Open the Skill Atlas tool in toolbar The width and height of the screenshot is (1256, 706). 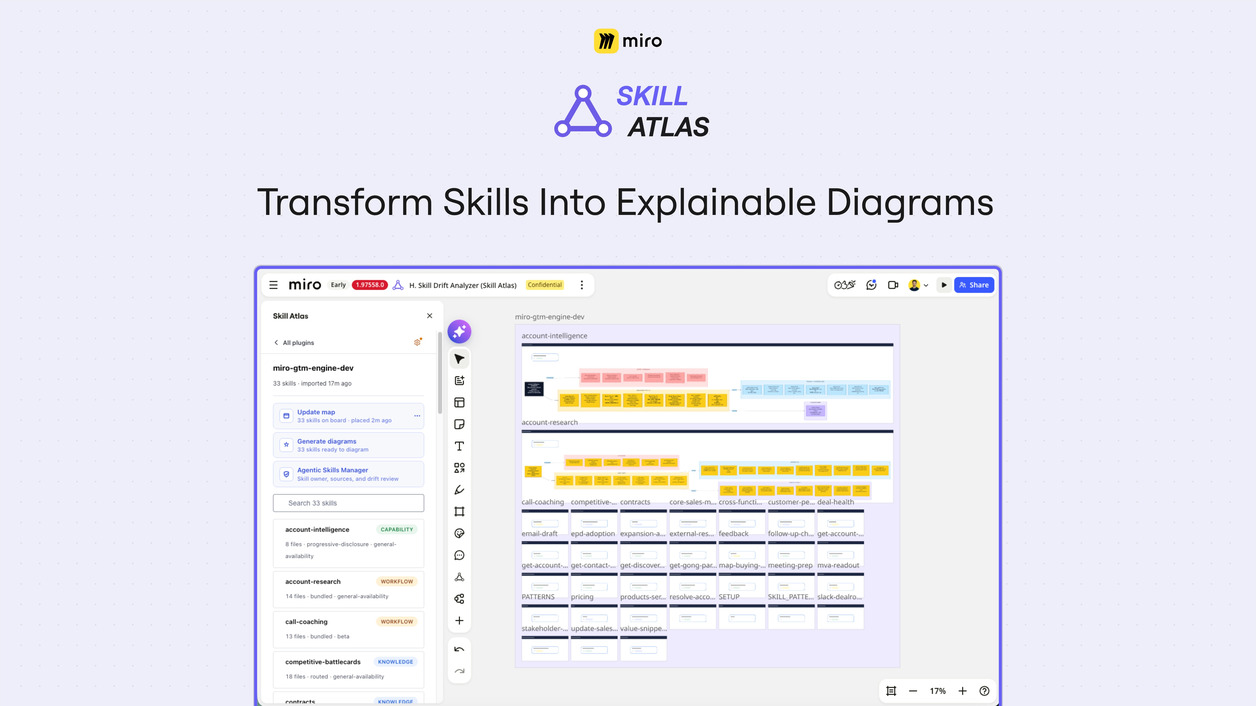[x=459, y=577]
